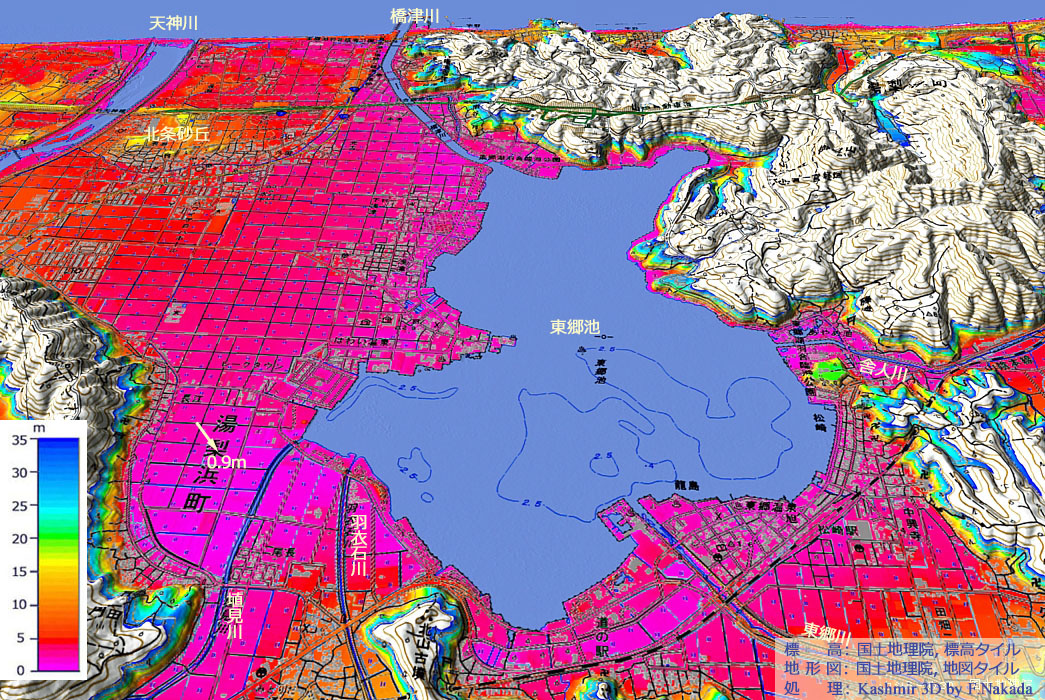This screenshot has width=1045, height=700.
Task: Click the 35 value on the legend scale
Action: pos(18,440)
